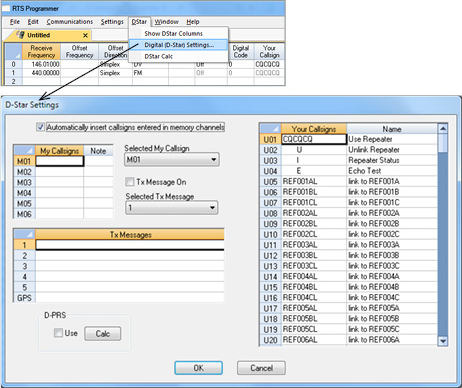Screen dimensions: 462x388
Task: Click select-all corner of Your Callsigns grid
Action: (x=270, y=129)
